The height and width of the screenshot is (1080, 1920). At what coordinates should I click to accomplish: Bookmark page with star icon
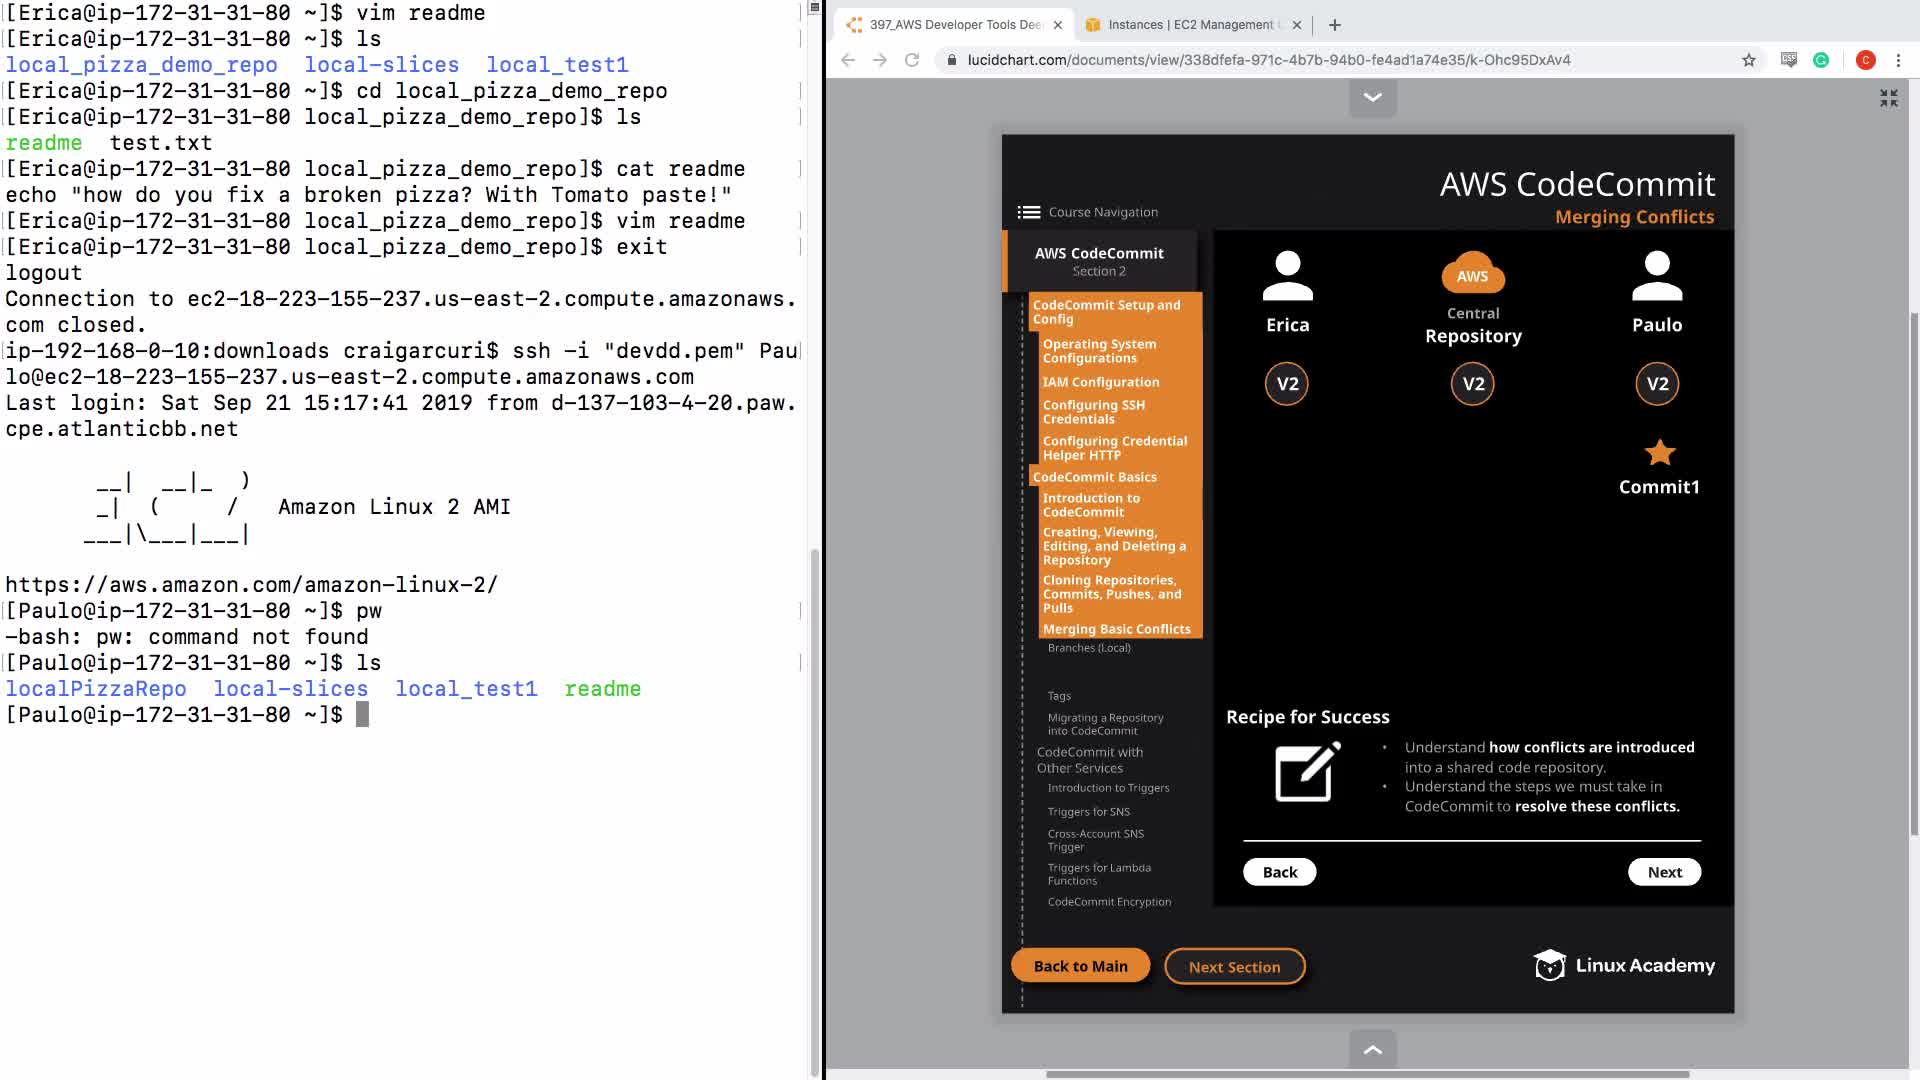pos(1748,60)
